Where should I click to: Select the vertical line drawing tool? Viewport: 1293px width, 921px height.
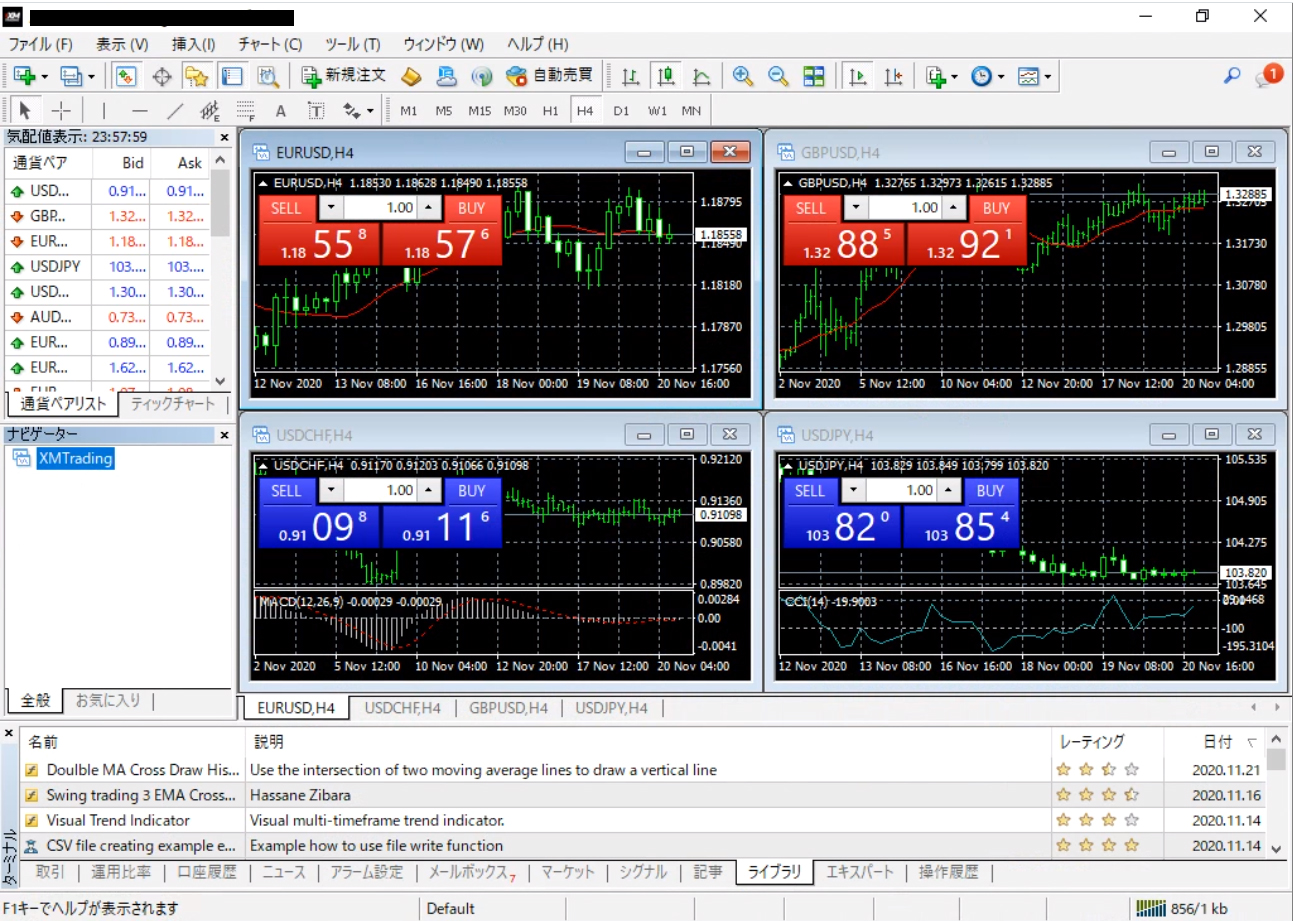point(104,110)
